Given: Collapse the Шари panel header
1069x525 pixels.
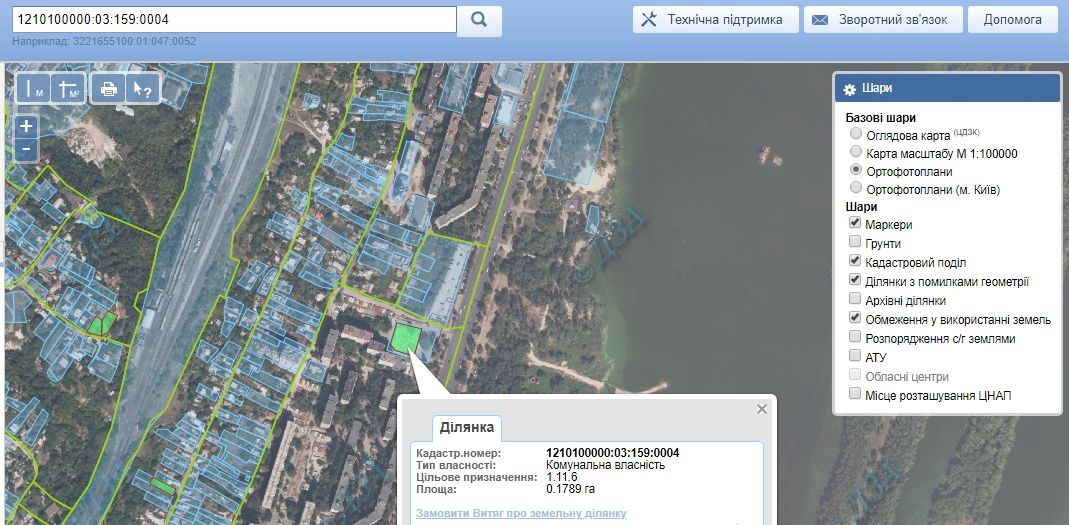Looking at the screenshot, I should pos(946,88).
